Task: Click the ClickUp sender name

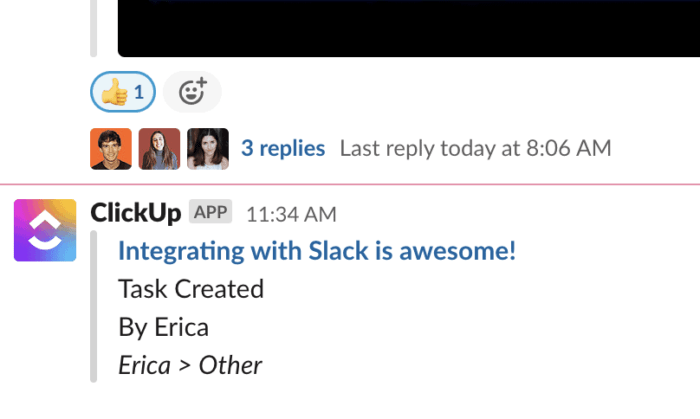Action: tap(136, 212)
